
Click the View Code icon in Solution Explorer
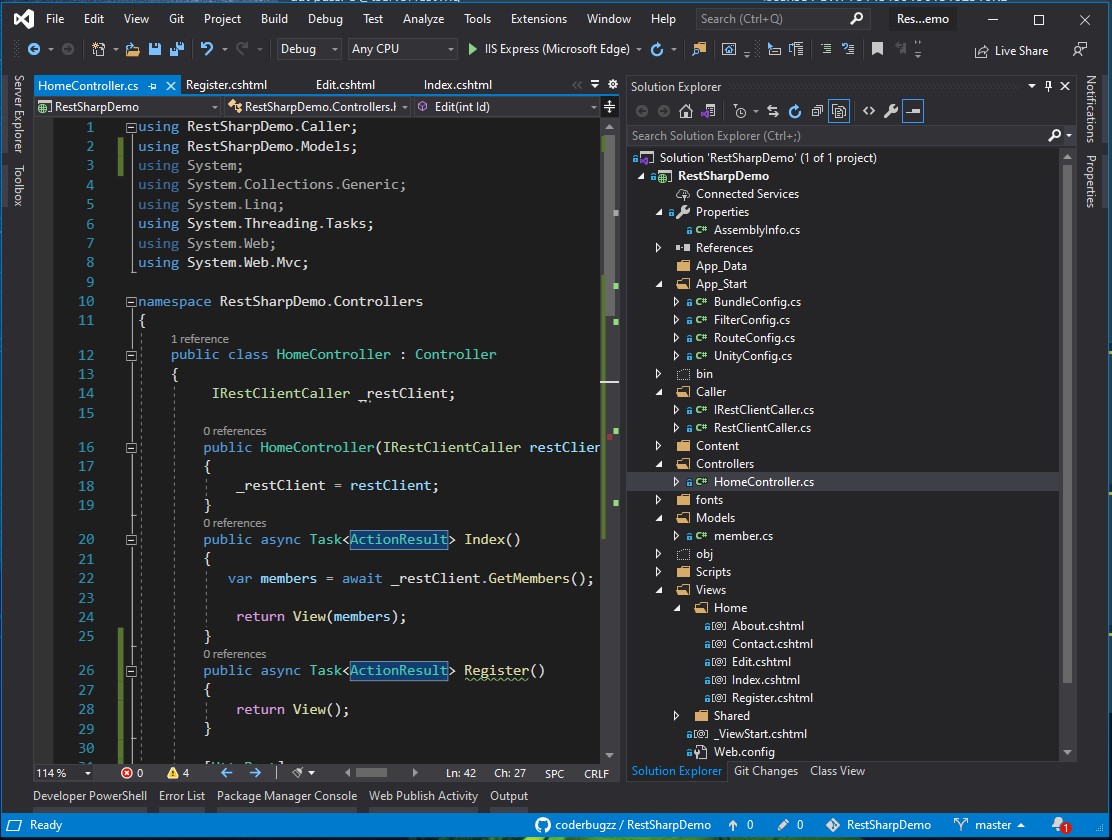(x=868, y=112)
